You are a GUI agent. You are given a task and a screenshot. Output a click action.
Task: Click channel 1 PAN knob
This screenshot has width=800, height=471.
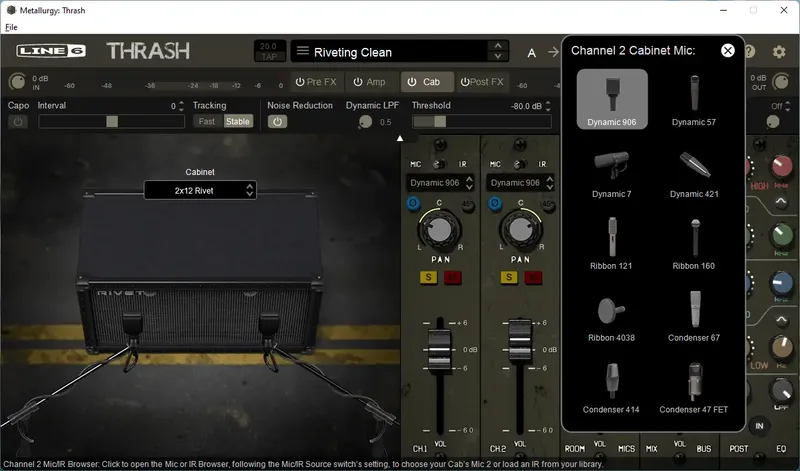click(439, 230)
